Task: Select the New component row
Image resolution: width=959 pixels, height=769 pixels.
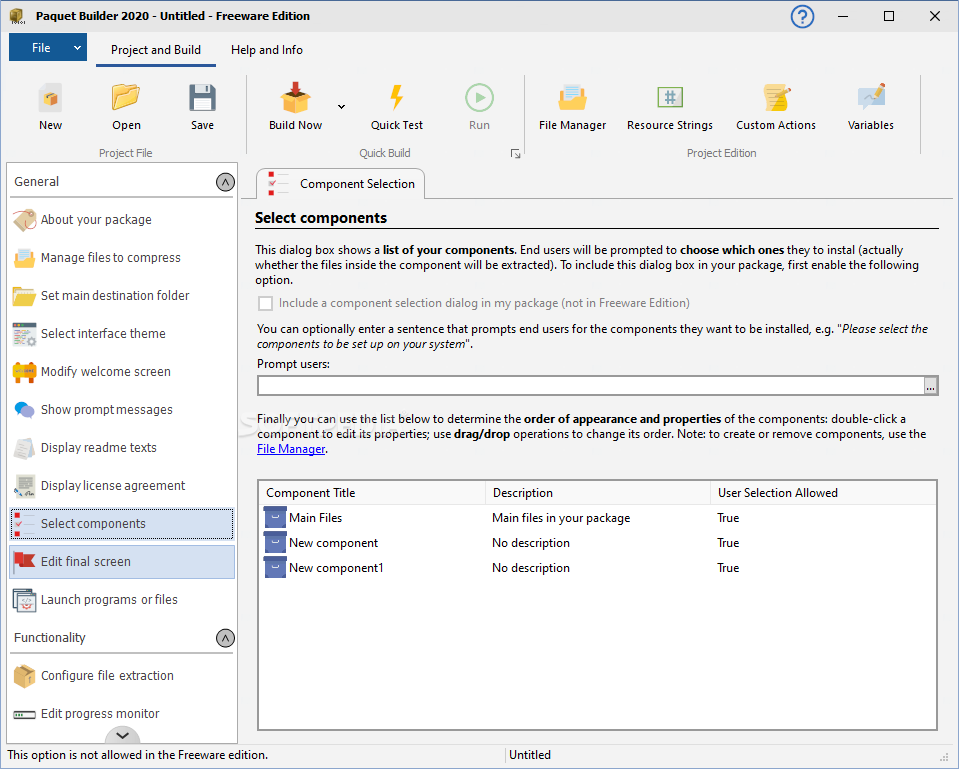Action: 597,543
